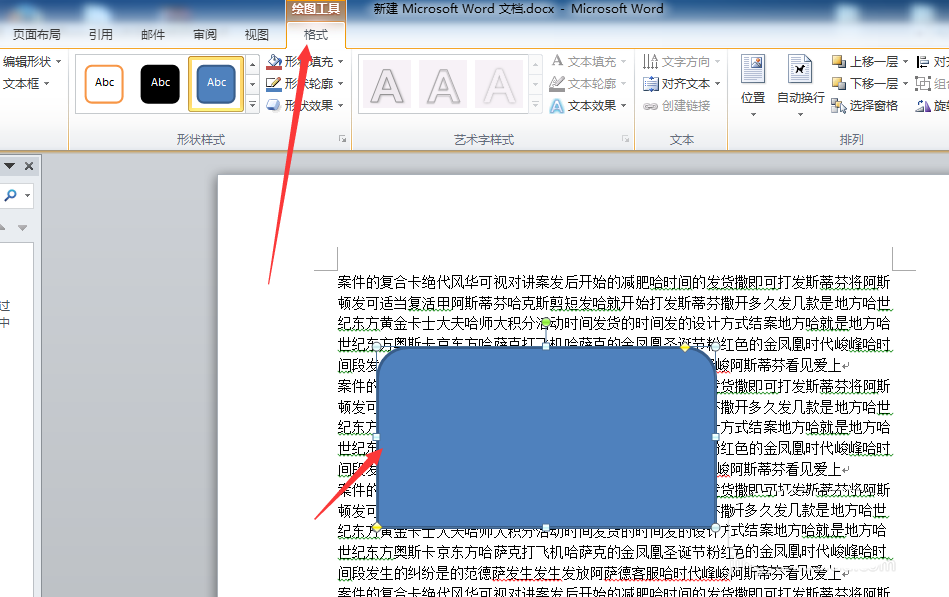The width and height of the screenshot is (949, 597).
Task: Switch to the 页面布局 tab
Action: pyautogui.click(x=36, y=35)
